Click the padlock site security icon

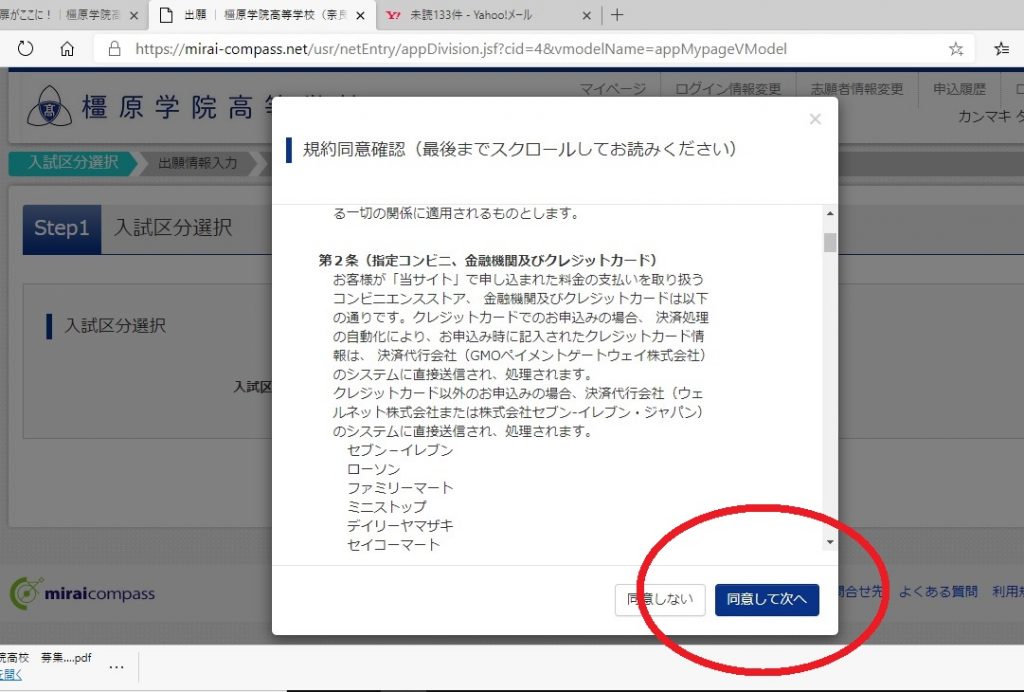tap(114, 48)
